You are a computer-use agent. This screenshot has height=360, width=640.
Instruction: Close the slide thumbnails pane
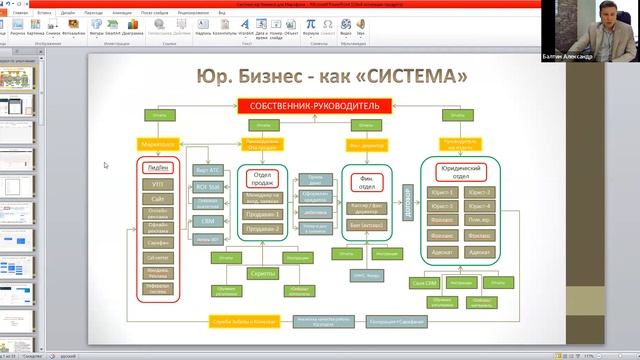40,51
